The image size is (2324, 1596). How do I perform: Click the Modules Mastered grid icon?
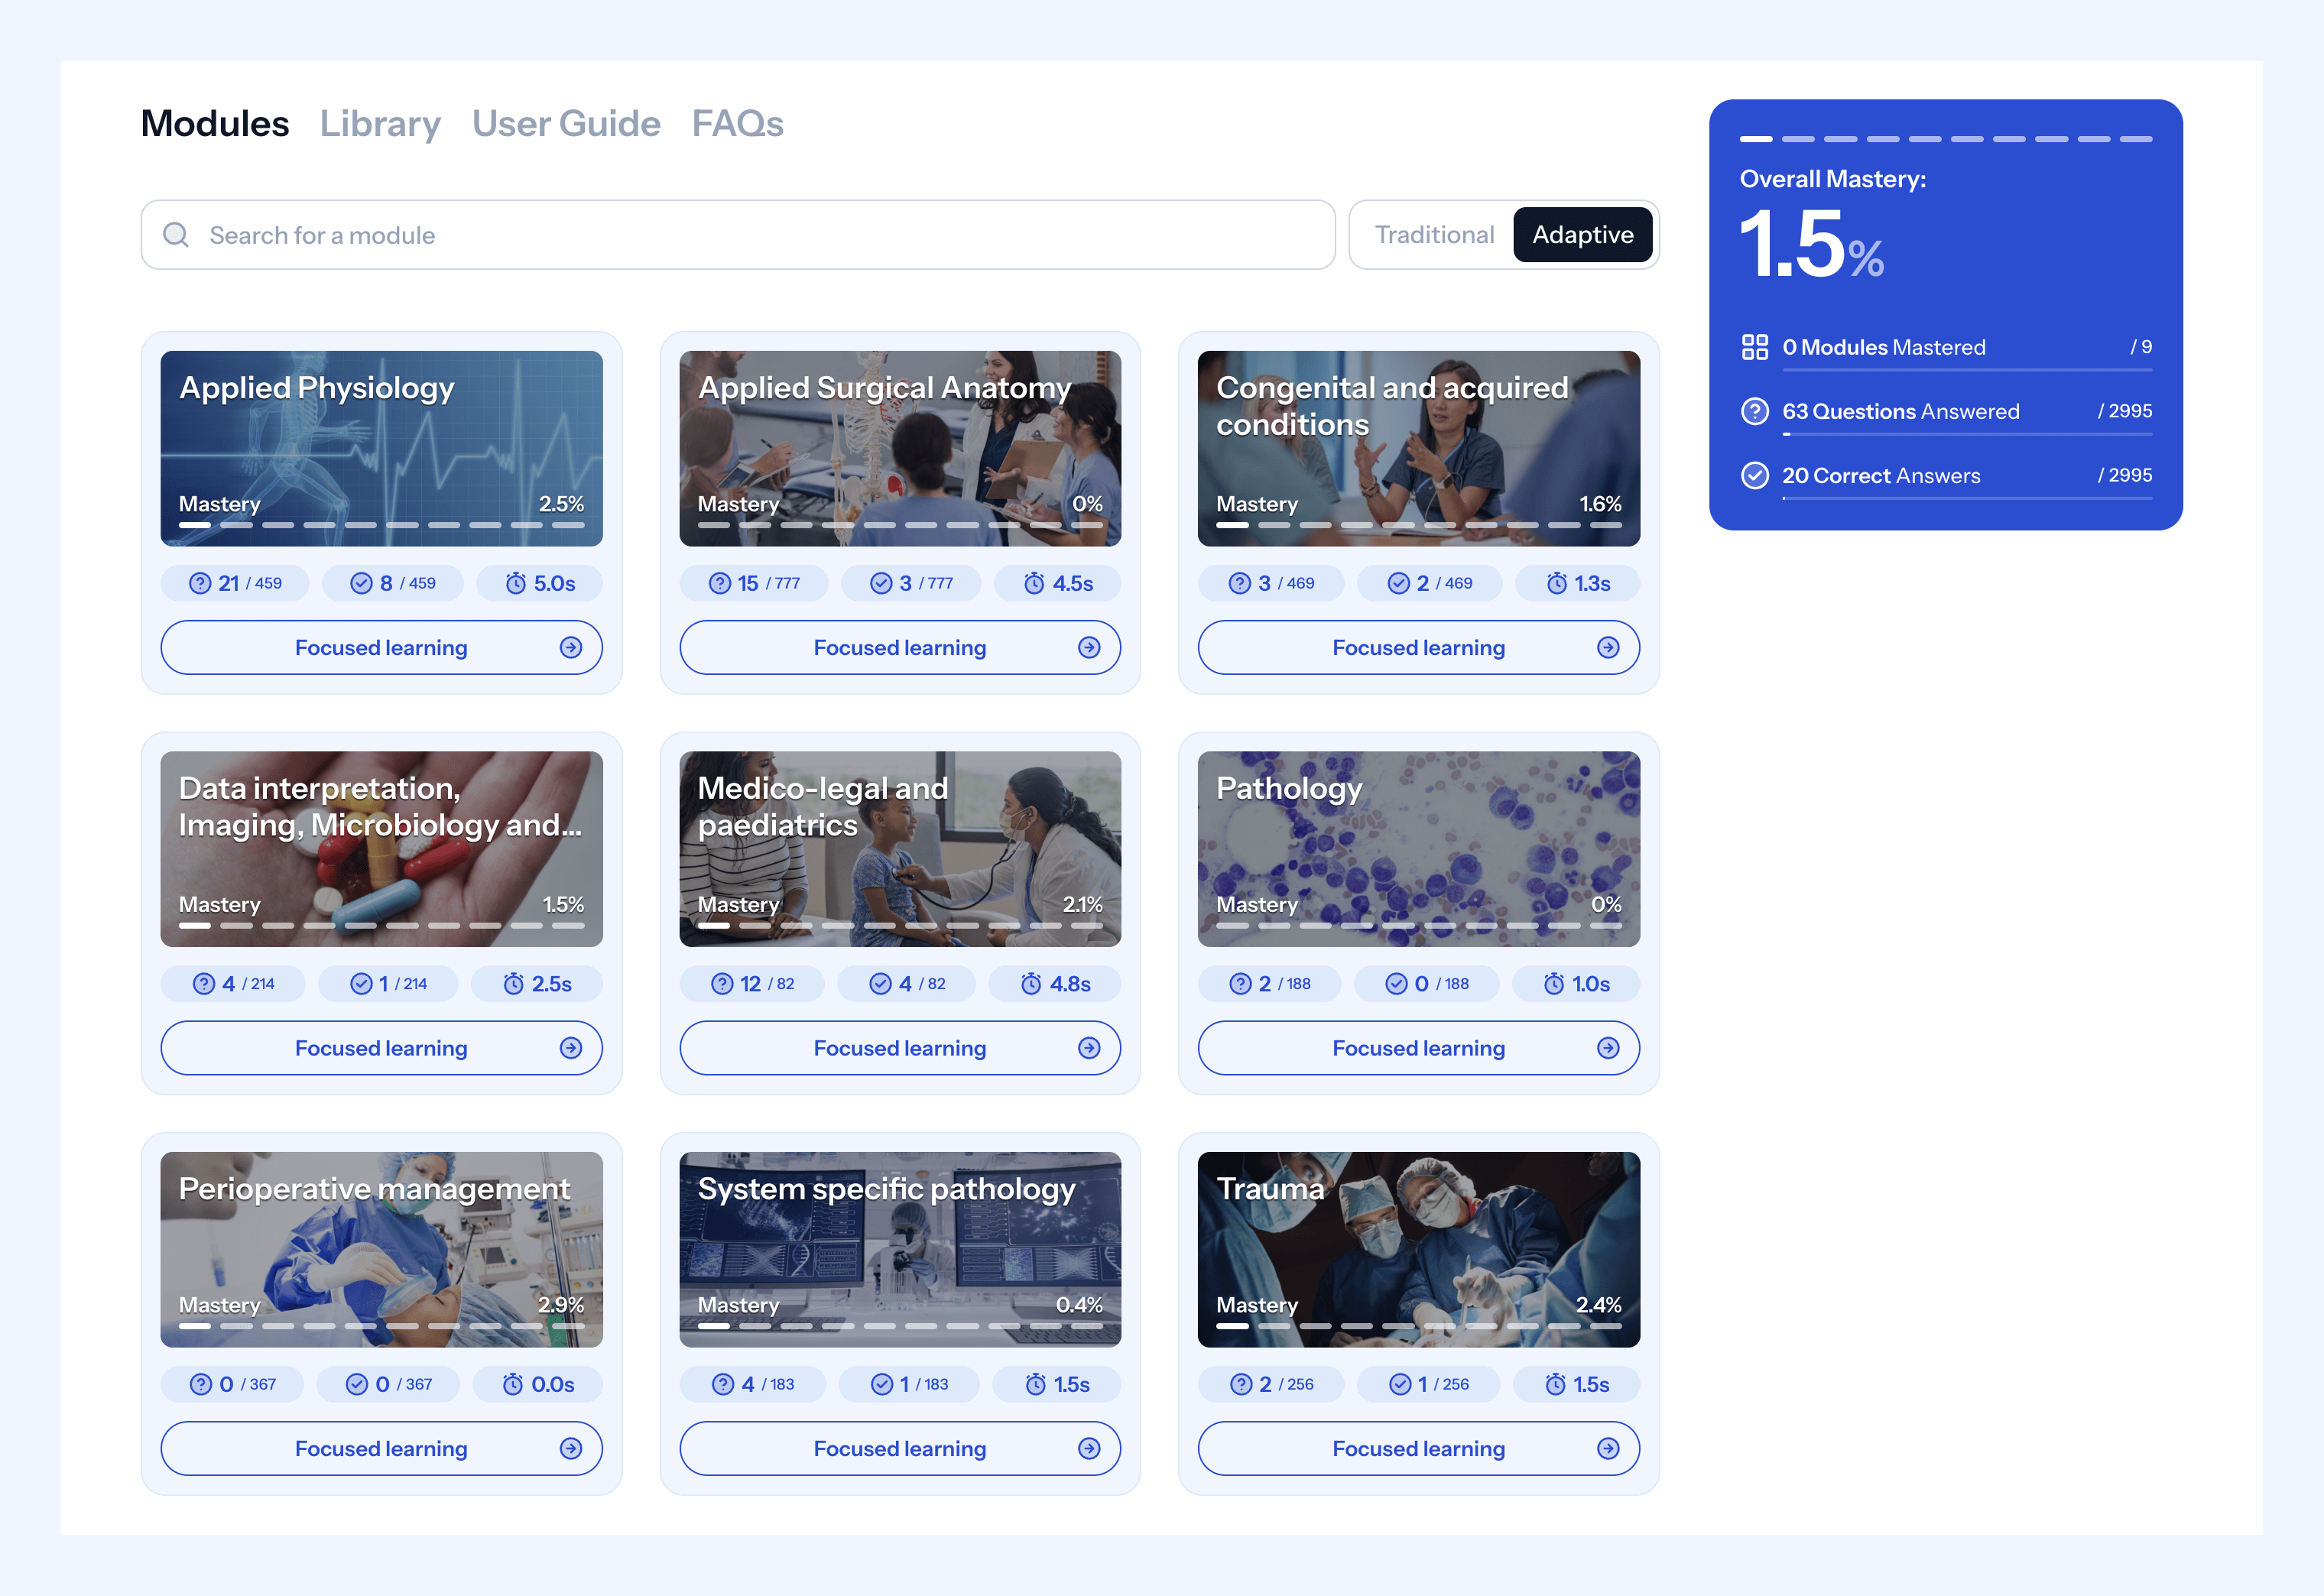coord(1755,347)
